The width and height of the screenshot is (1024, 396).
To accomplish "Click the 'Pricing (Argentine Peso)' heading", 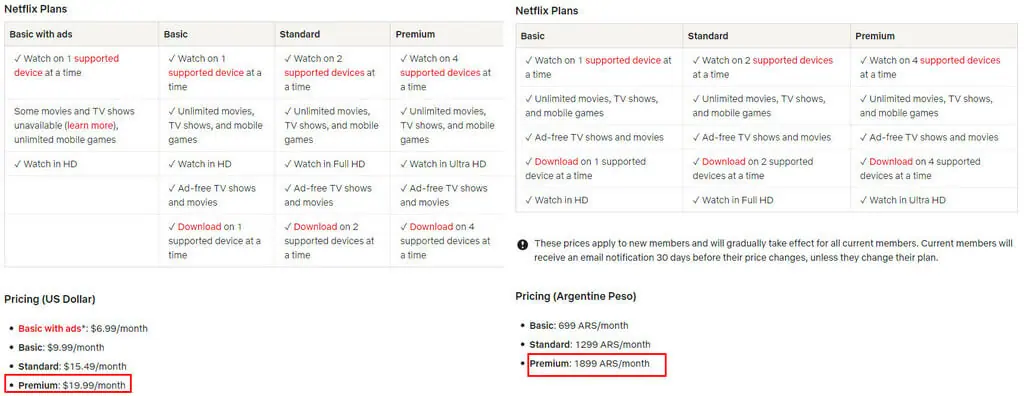I will 576,297.
